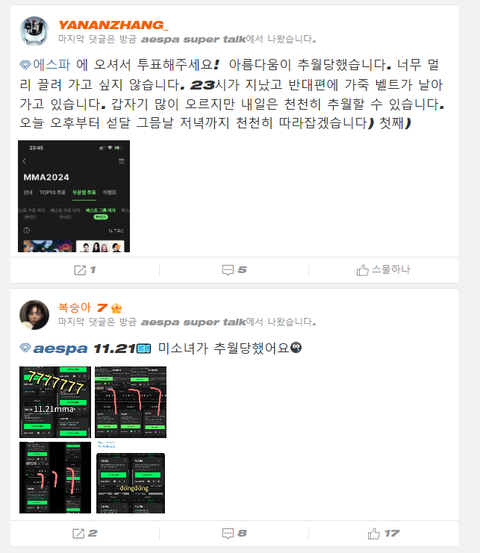Open comments icon showing 8 replies
480x553 pixels.
click(228, 533)
